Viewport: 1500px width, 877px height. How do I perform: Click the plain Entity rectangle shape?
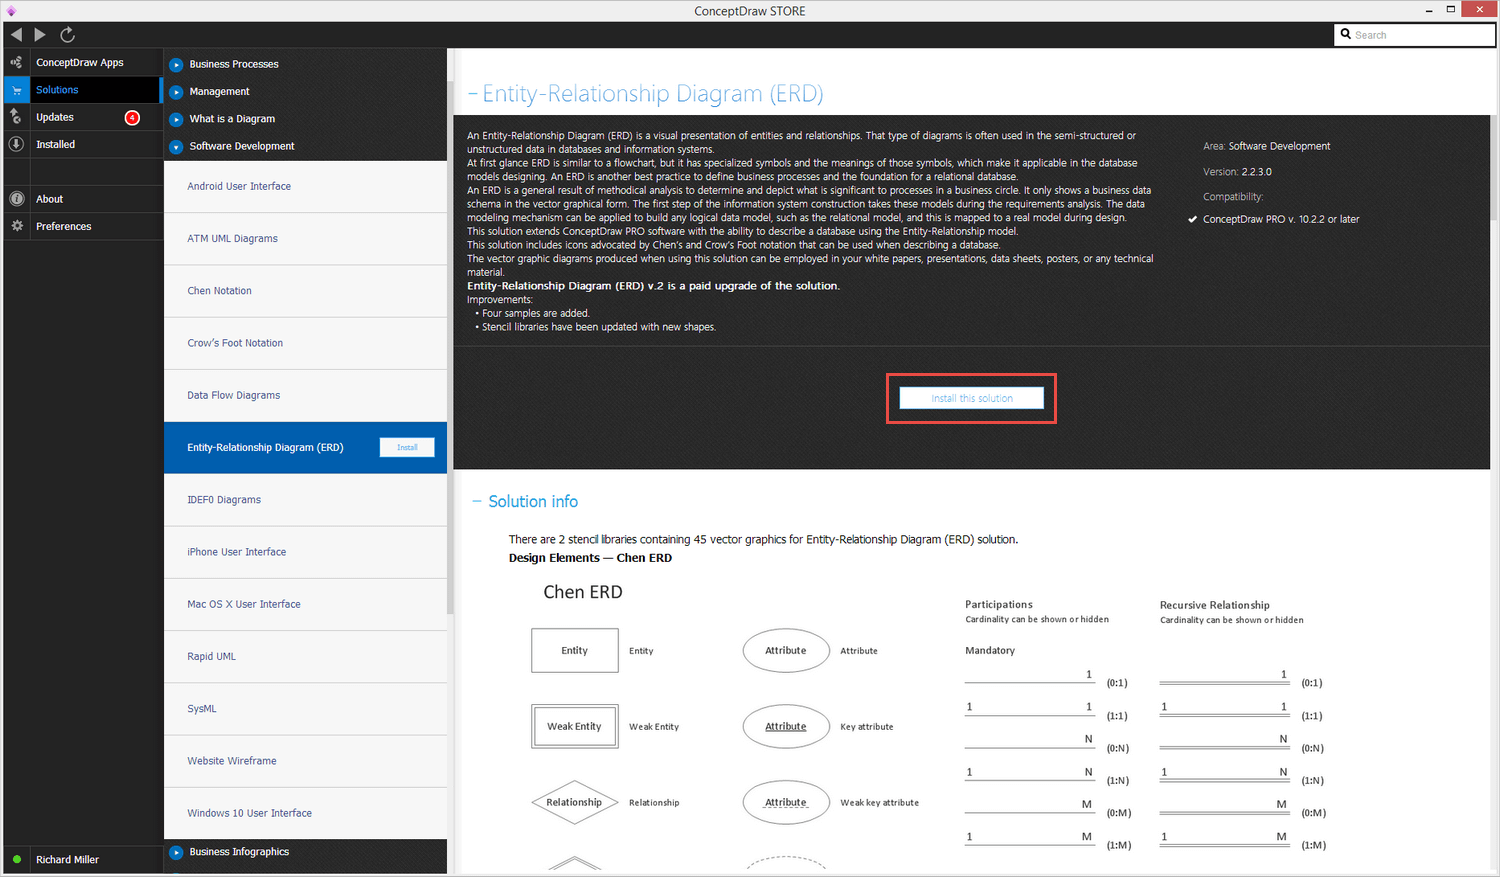point(574,650)
